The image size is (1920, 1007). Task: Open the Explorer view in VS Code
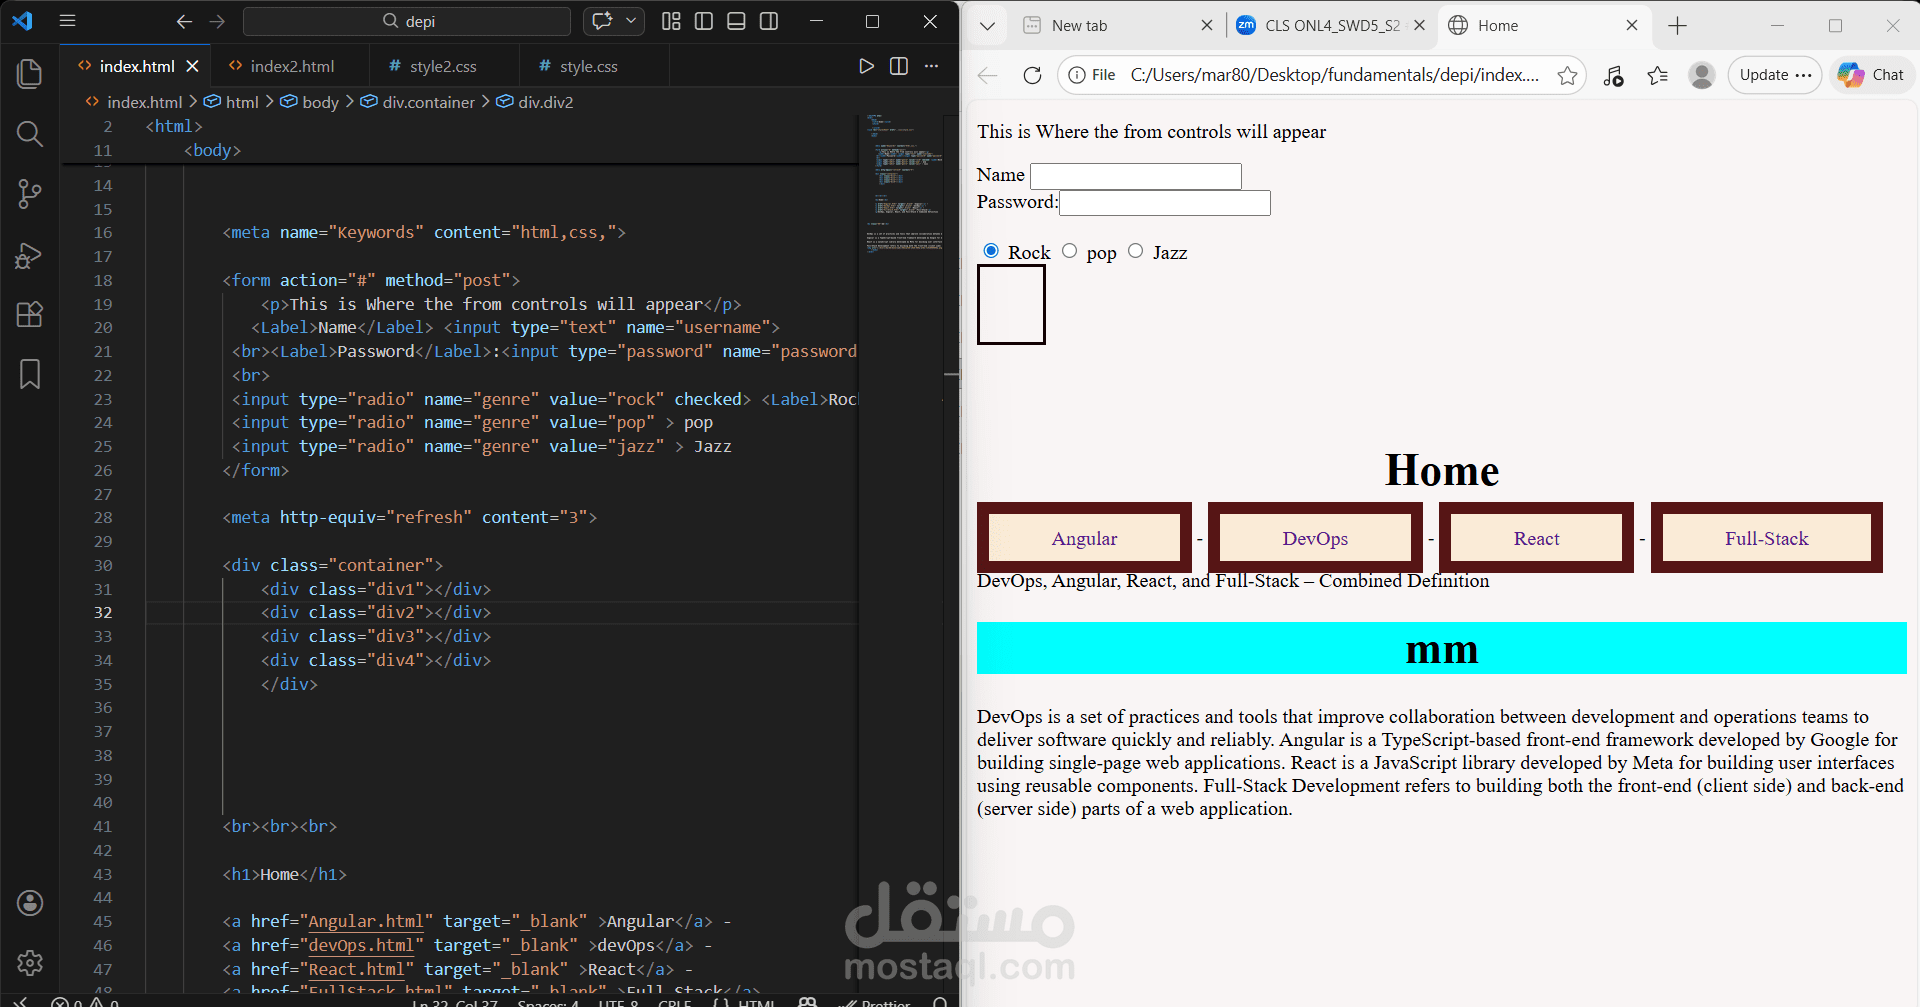30,74
